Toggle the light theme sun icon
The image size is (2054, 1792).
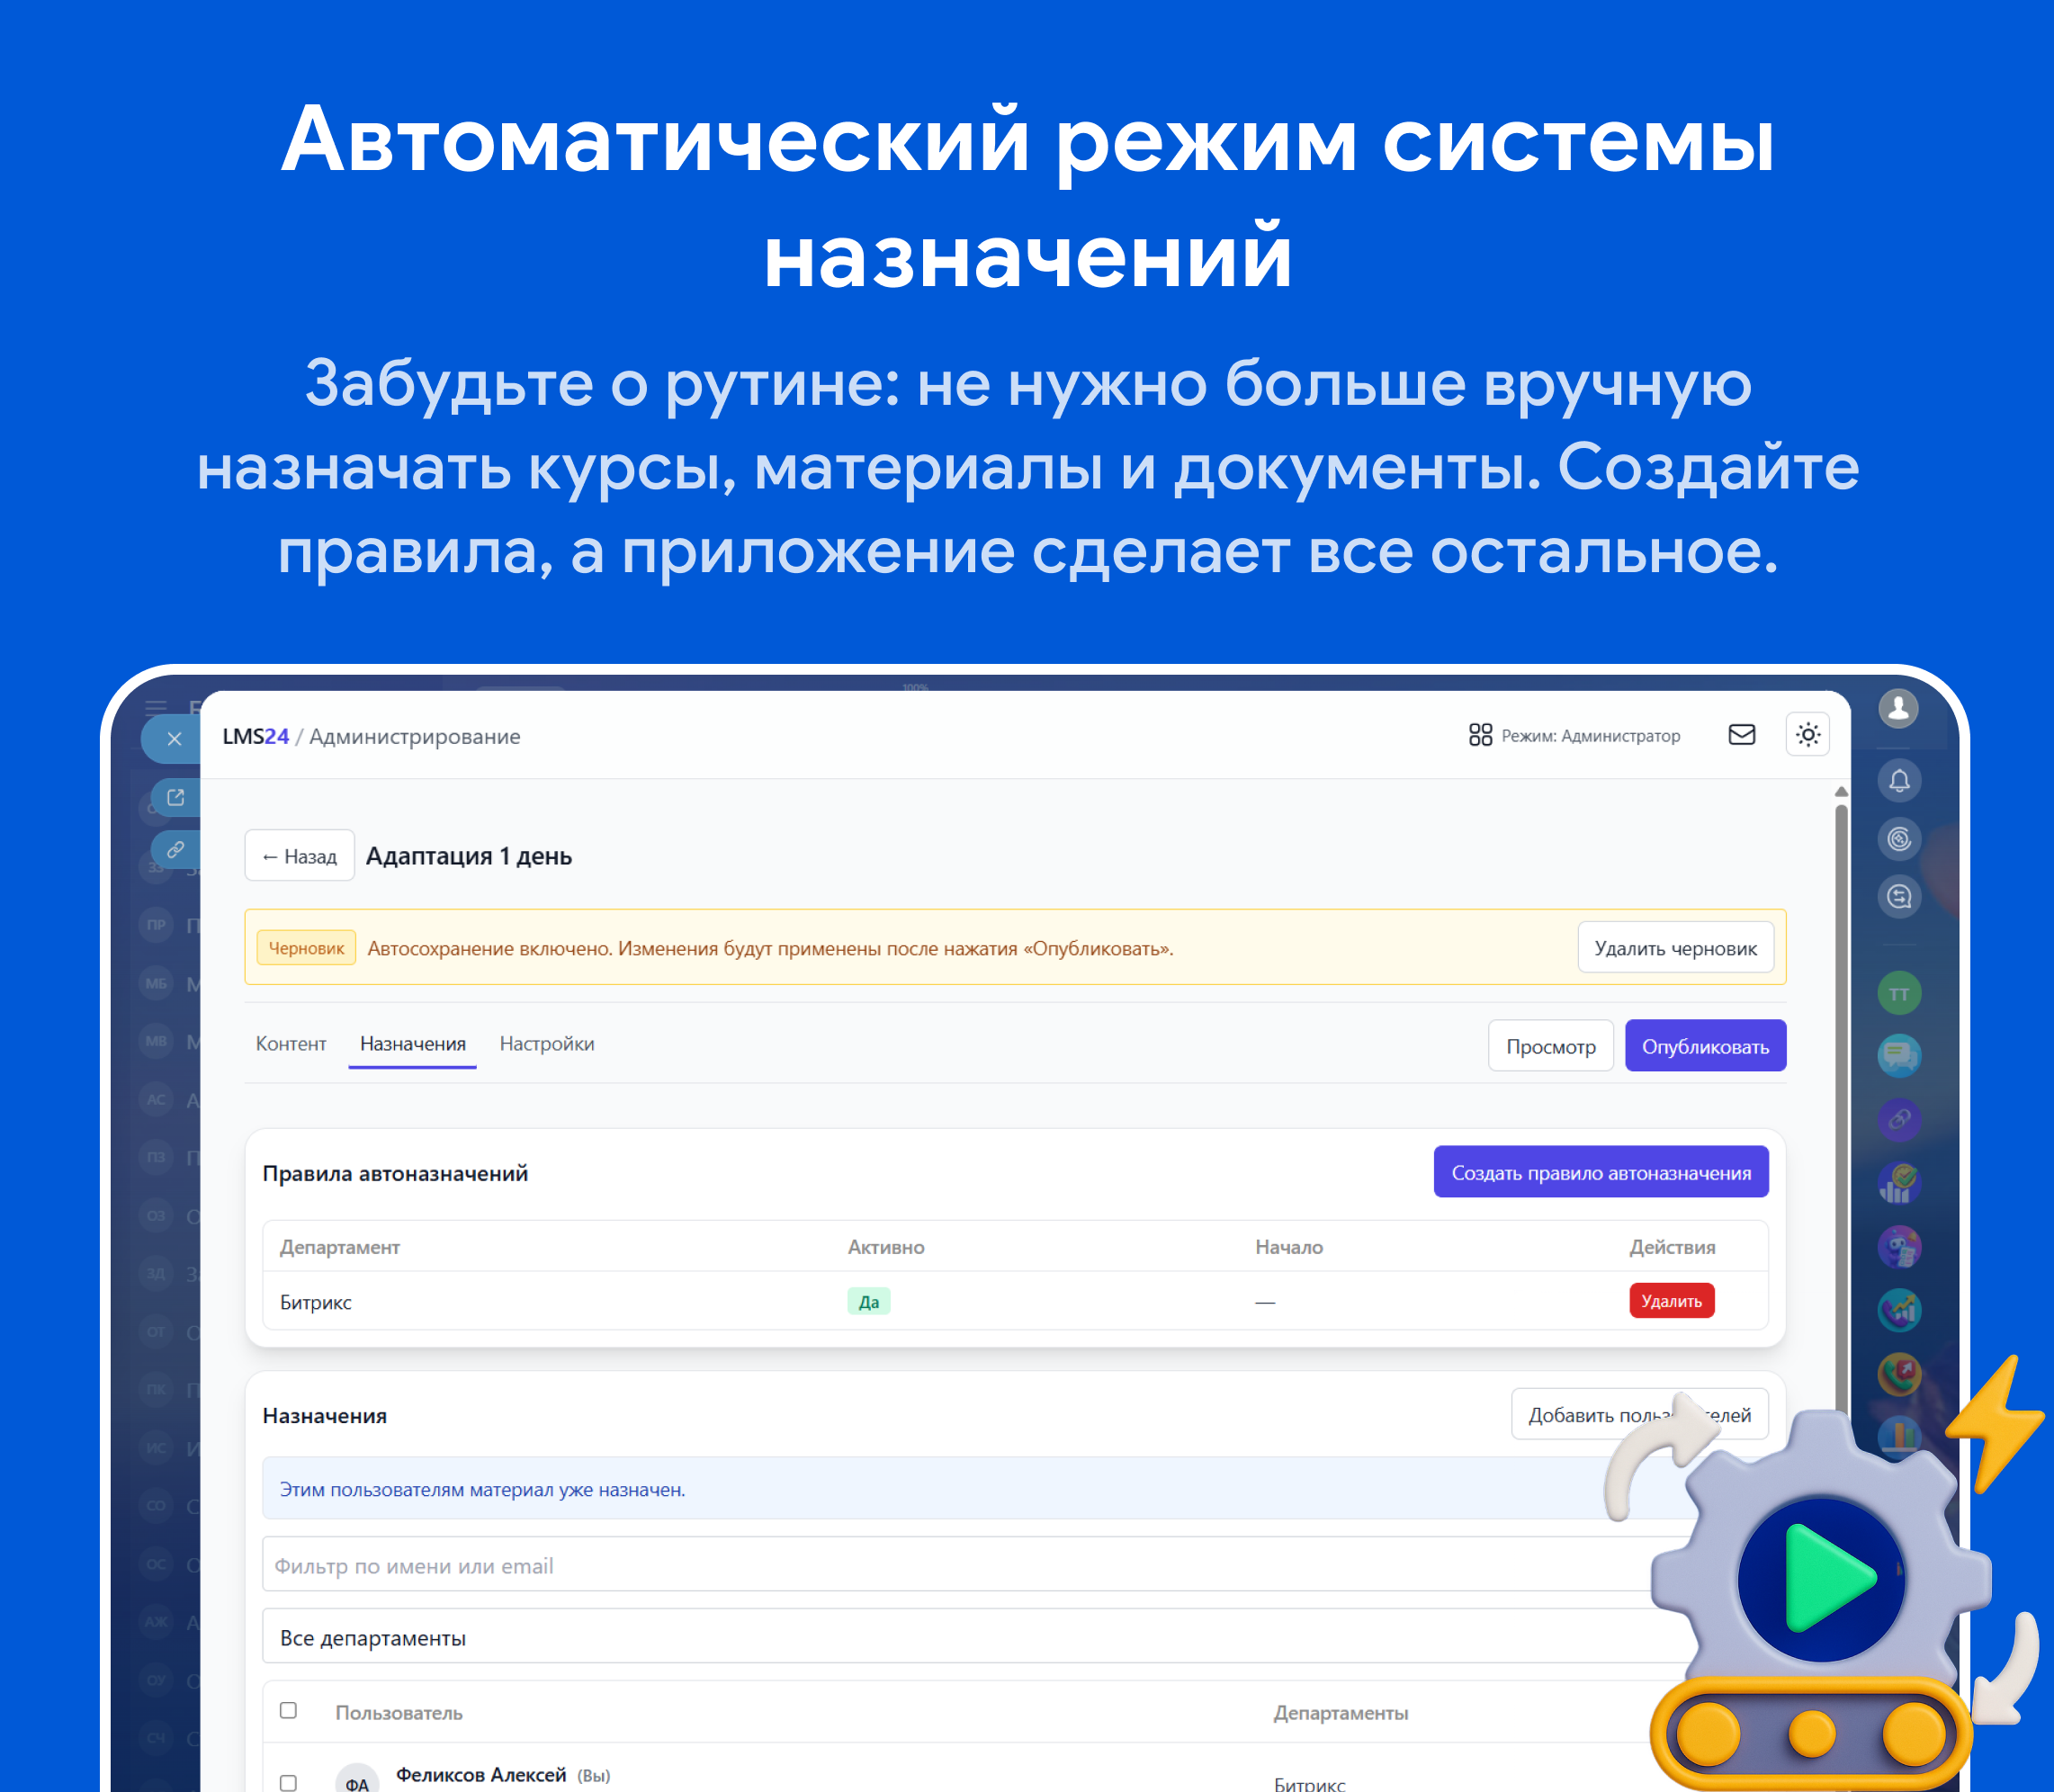[x=1807, y=735]
